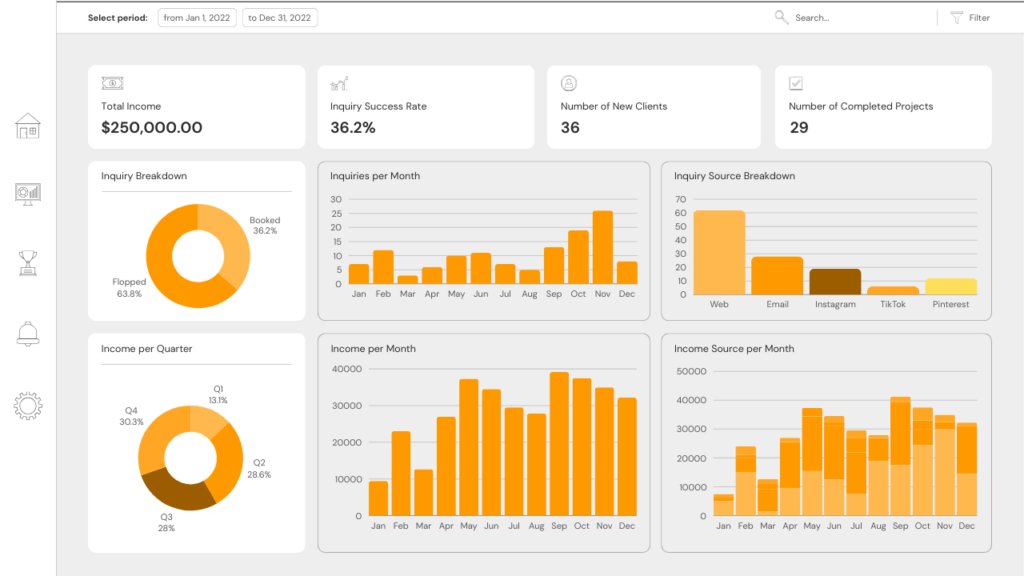The width and height of the screenshot is (1024, 576).
Task: Click the search magnifying glass icon
Action: 781,17
